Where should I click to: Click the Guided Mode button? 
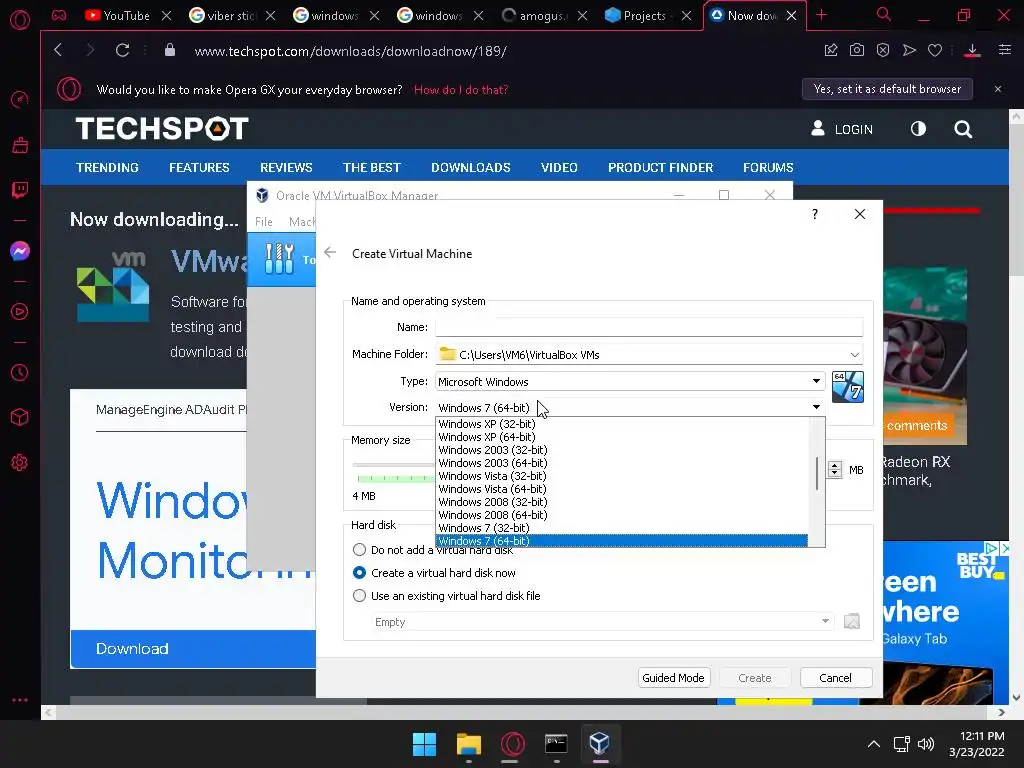pyautogui.click(x=673, y=678)
